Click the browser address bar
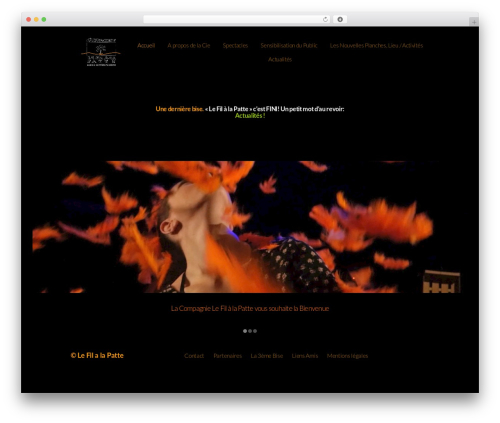The image size is (500, 423). point(237,19)
